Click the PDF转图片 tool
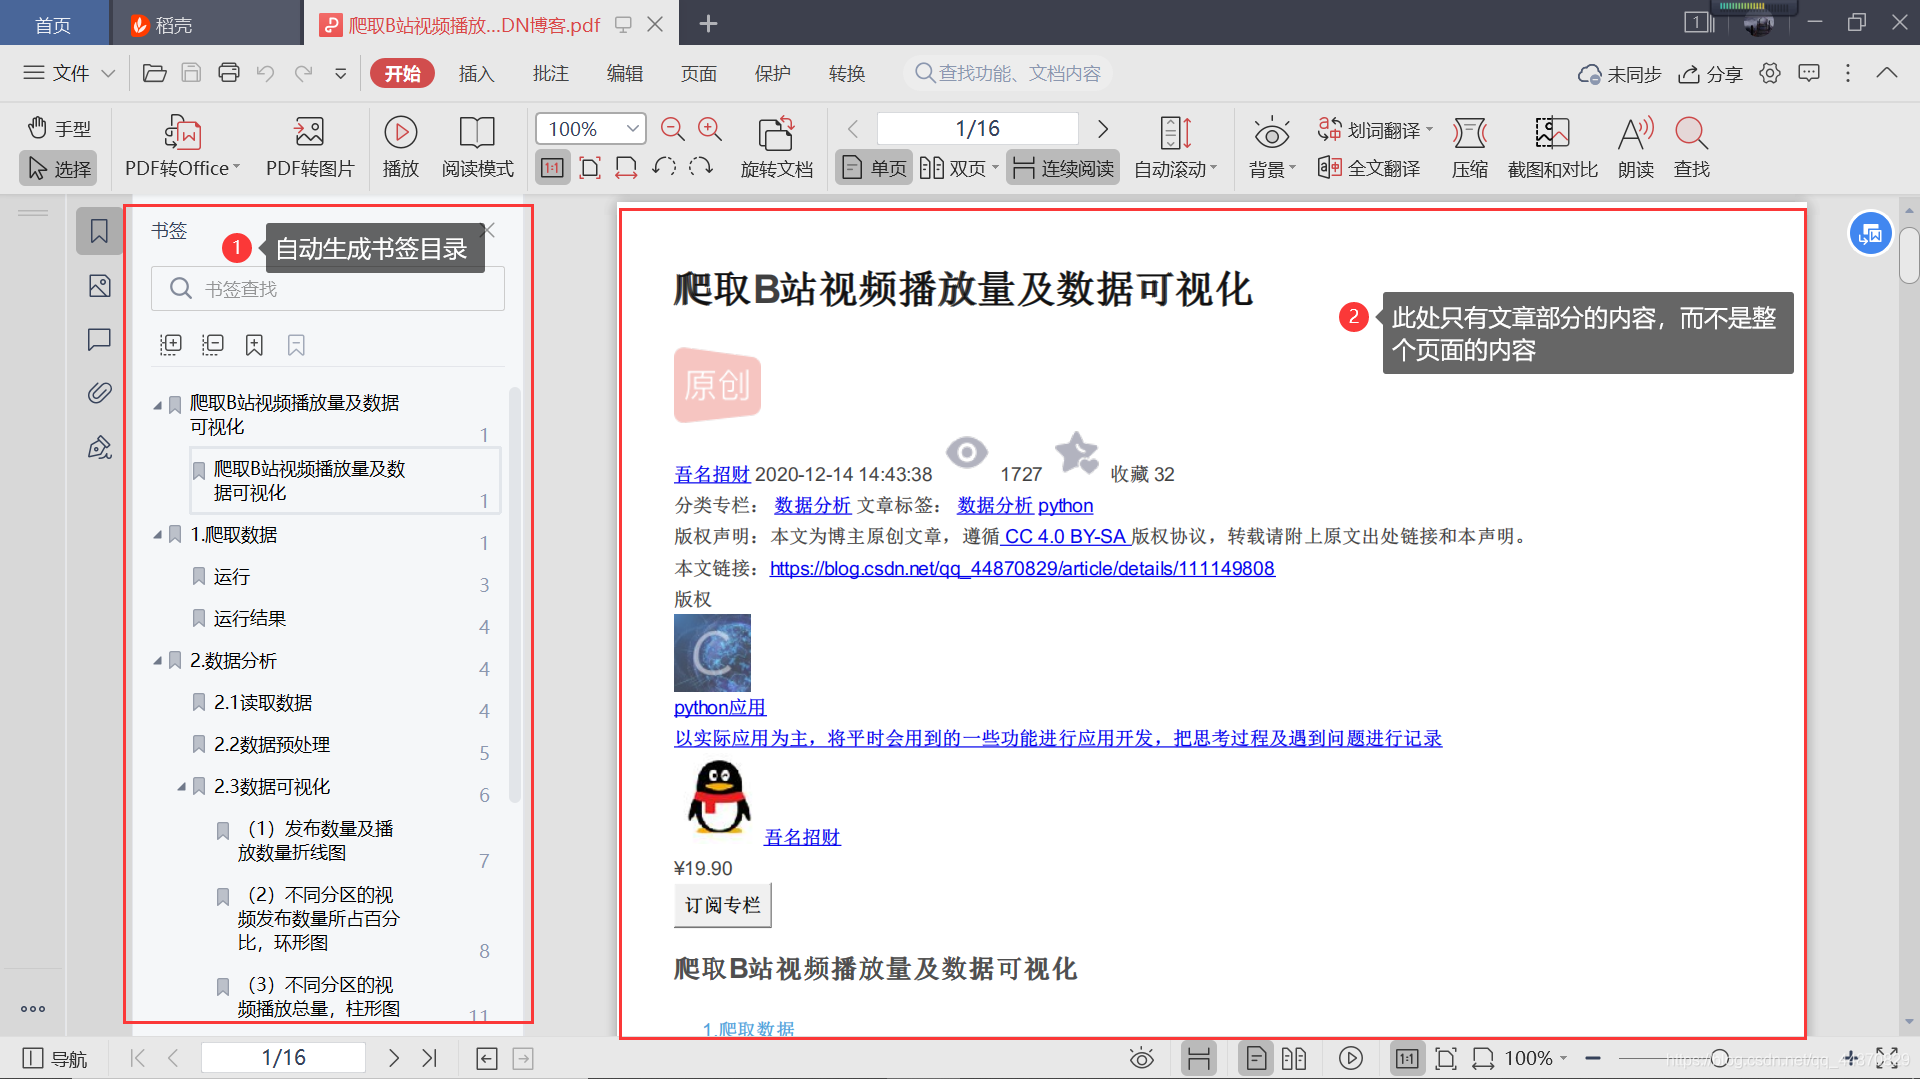The width and height of the screenshot is (1920, 1079). coord(310,147)
